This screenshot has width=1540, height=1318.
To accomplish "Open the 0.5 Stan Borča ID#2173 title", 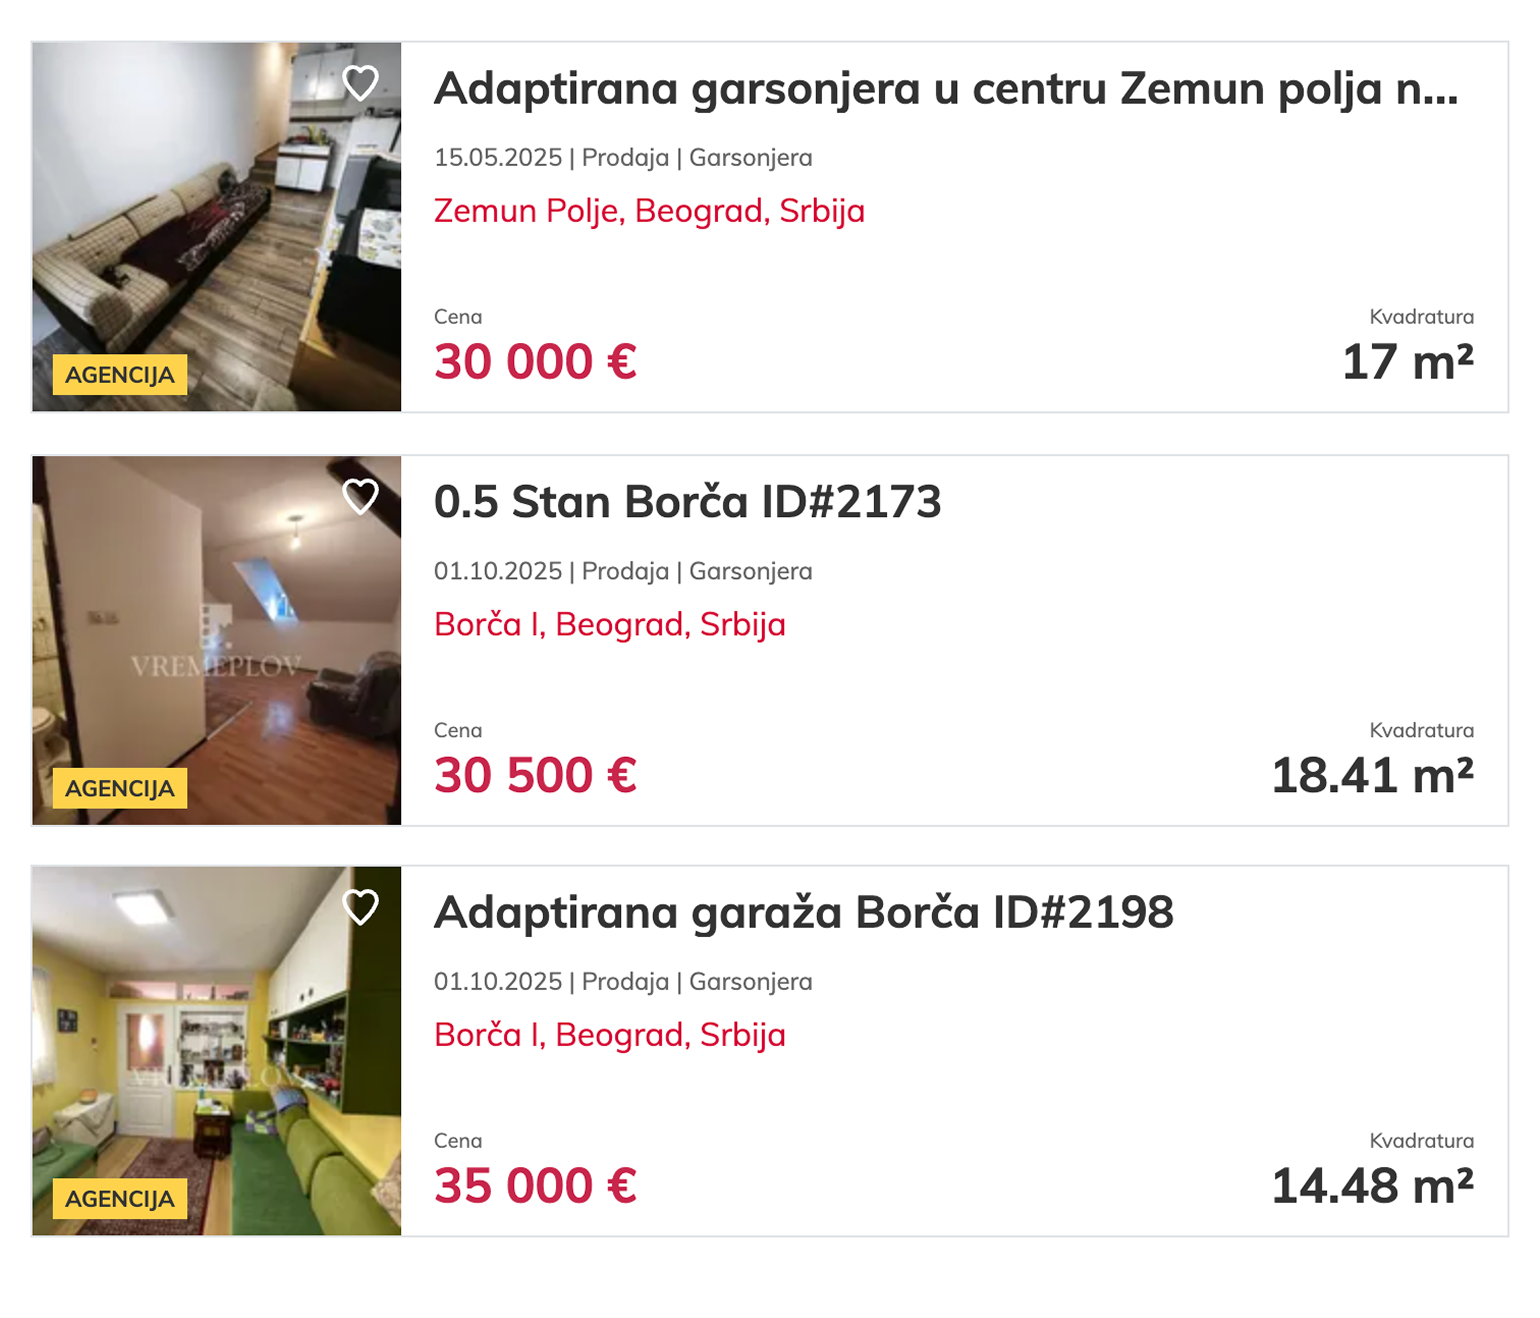I will (687, 502).
